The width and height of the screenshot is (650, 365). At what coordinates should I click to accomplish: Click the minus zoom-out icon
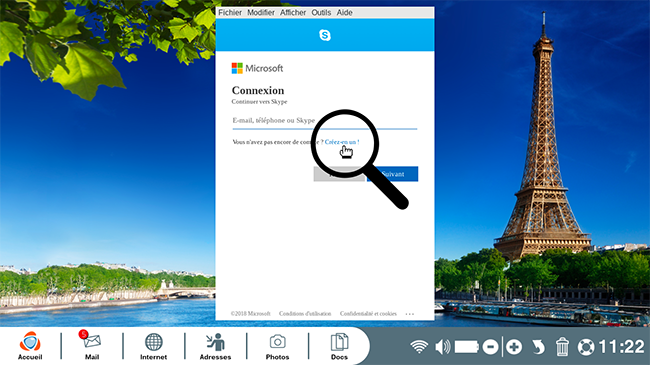(x=490, y=347)
